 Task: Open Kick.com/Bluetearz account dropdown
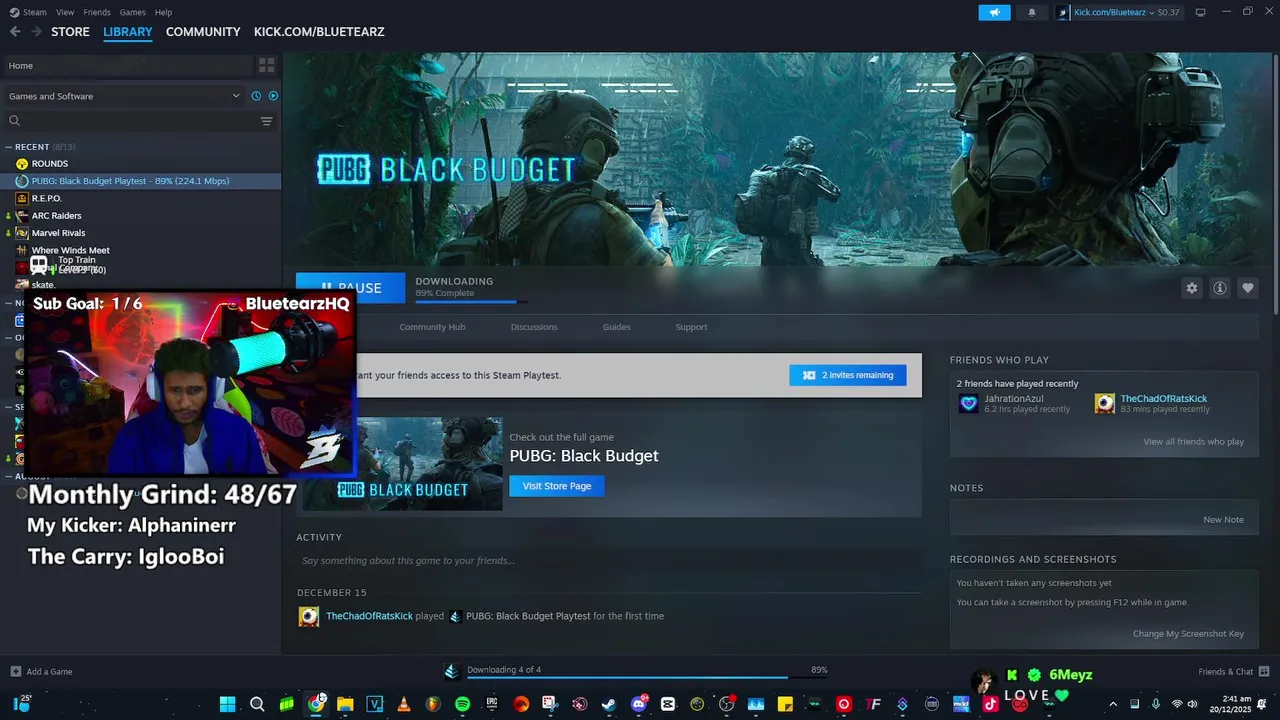1118,12
